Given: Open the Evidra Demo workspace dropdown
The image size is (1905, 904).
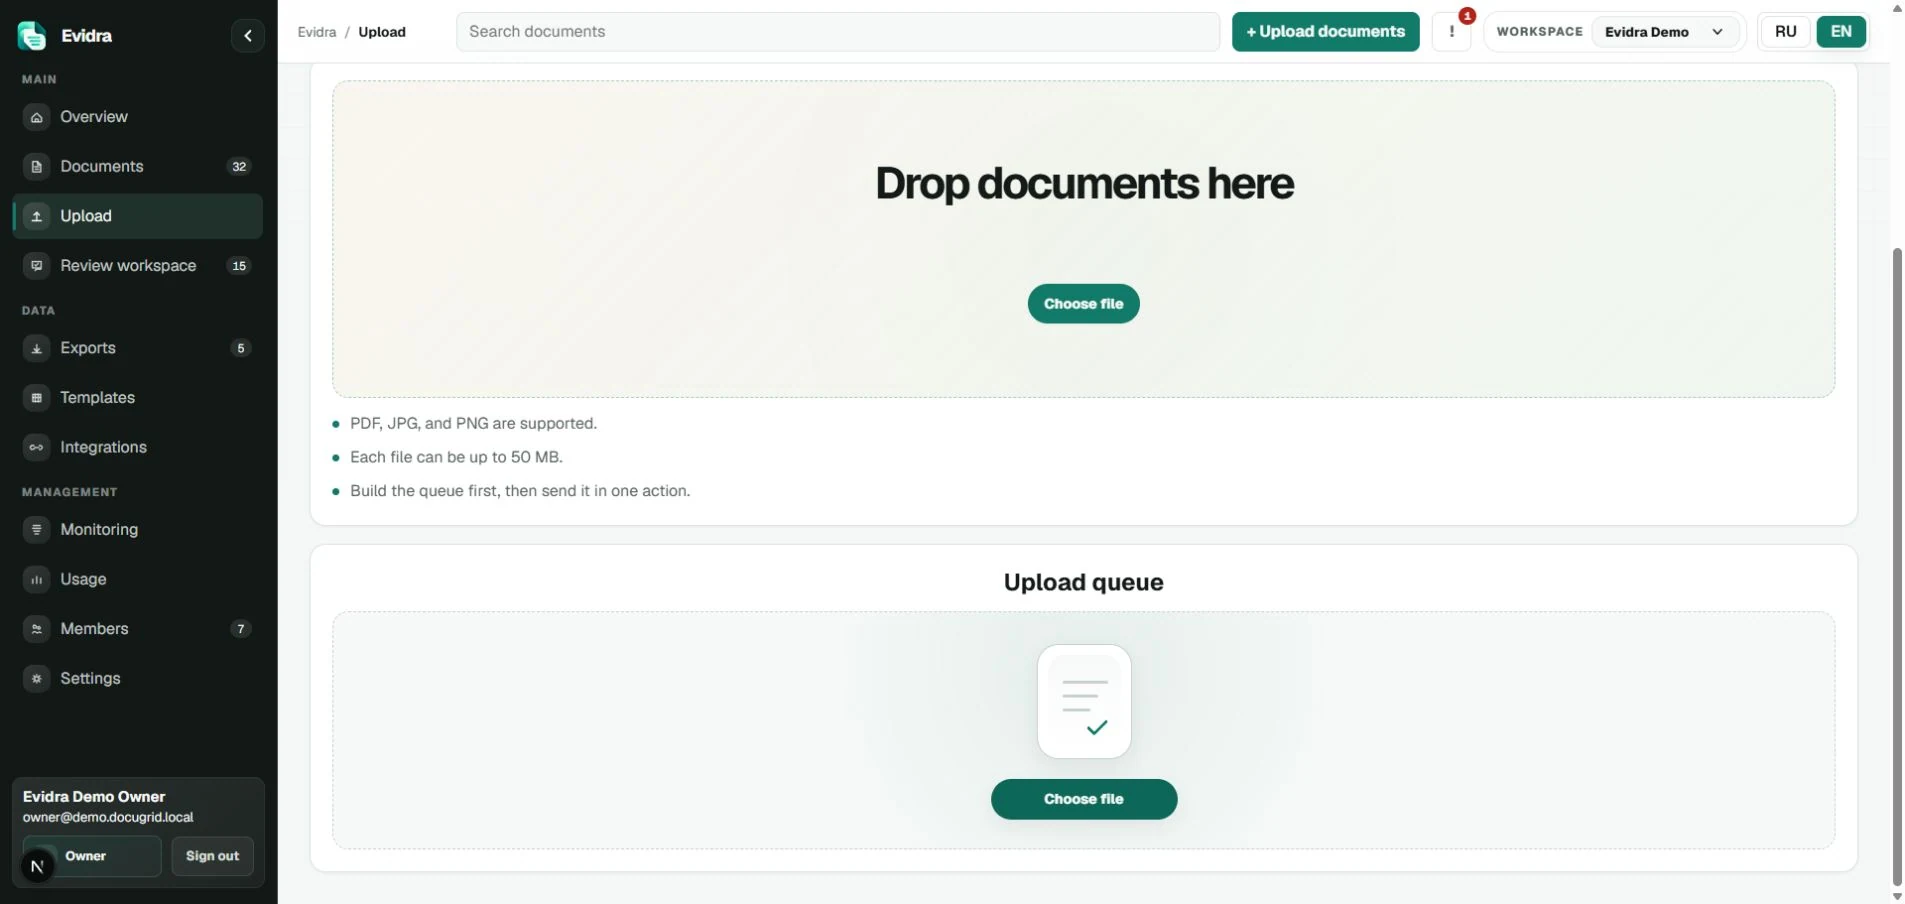Looking at the screenshot, I should pos(1664,32).
